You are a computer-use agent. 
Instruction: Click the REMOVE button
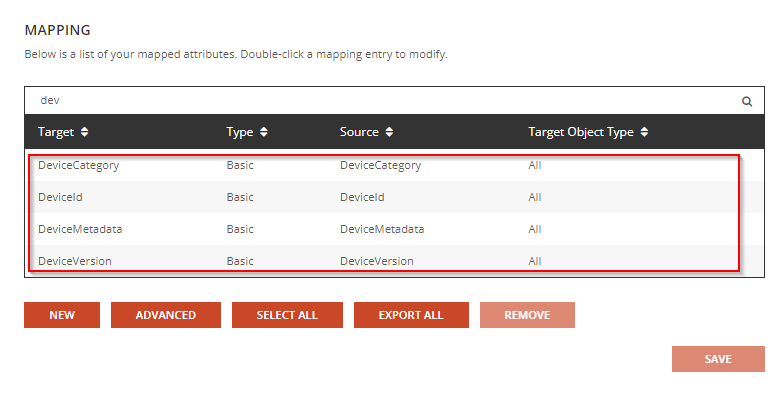click(x=527, y=315)
